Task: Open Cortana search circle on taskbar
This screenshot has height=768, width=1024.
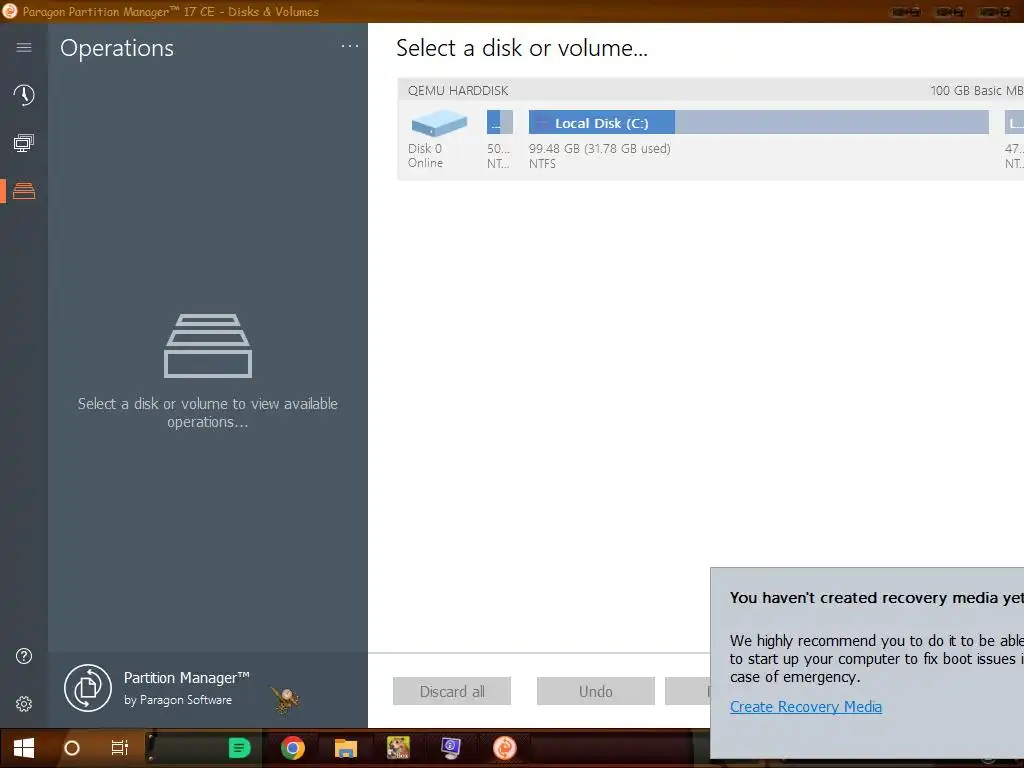Action: click(x=72, y=748)
